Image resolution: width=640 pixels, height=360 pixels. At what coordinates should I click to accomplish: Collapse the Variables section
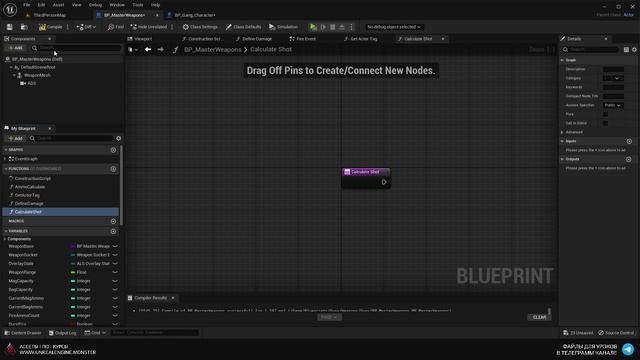(5, 231)
